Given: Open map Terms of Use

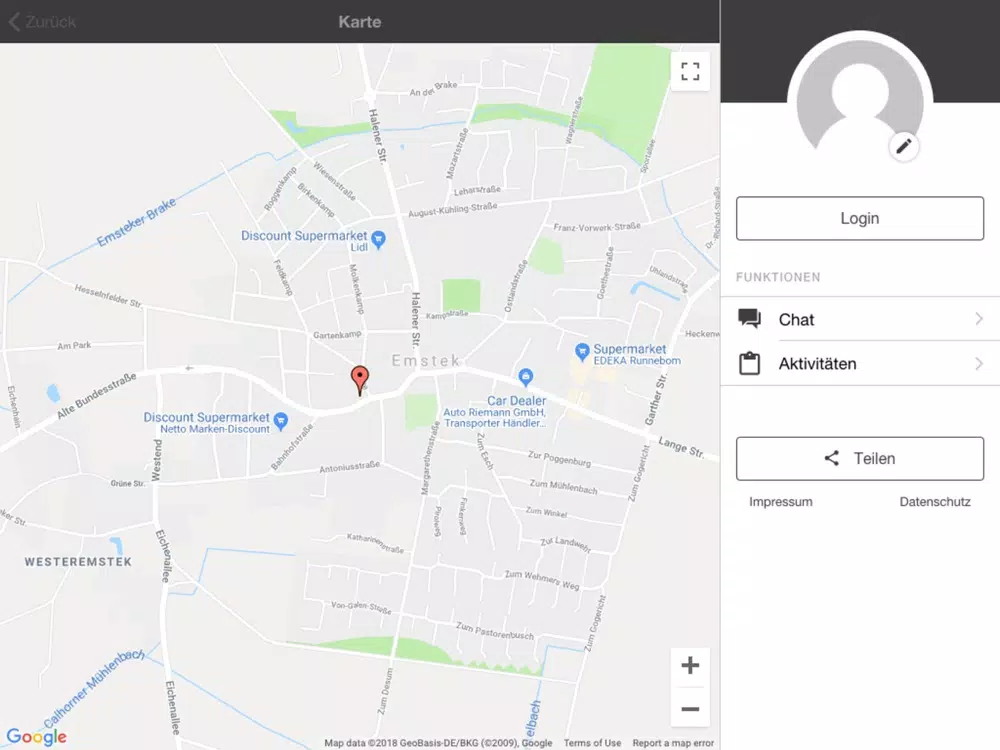Looking at the screenshot, I should [x=592, y=743].
